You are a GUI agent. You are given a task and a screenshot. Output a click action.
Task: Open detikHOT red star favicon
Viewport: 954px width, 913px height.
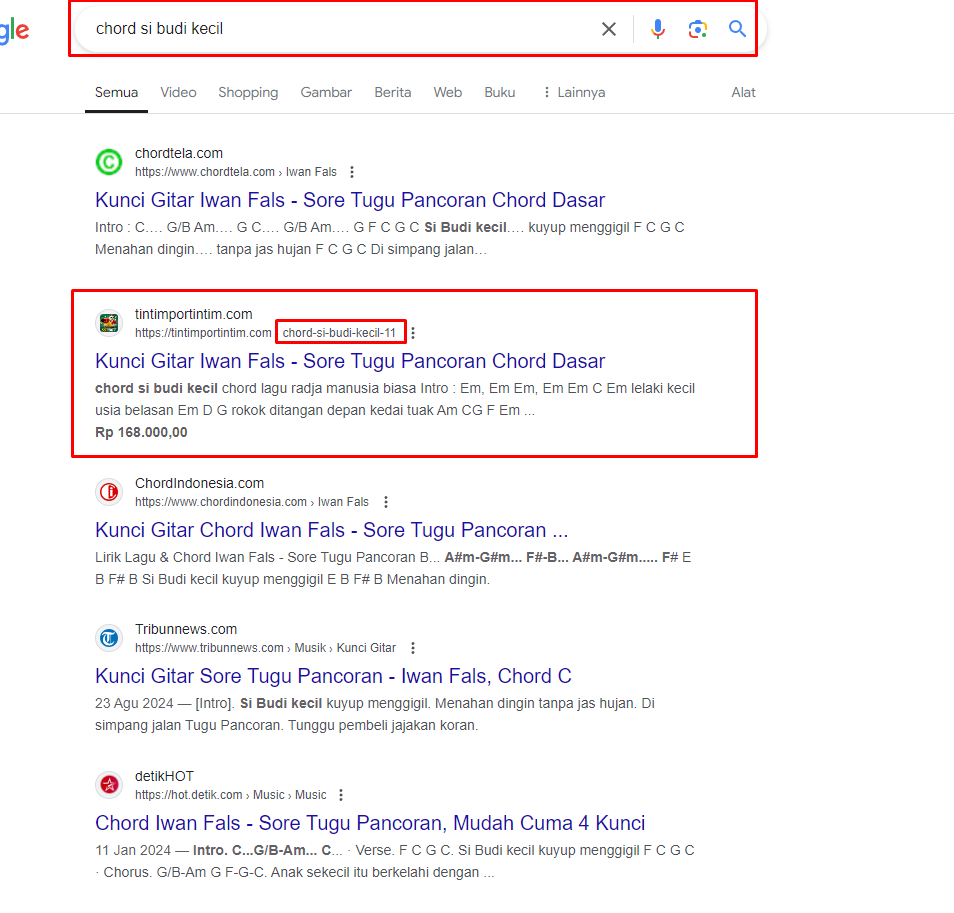pos(109,785)
